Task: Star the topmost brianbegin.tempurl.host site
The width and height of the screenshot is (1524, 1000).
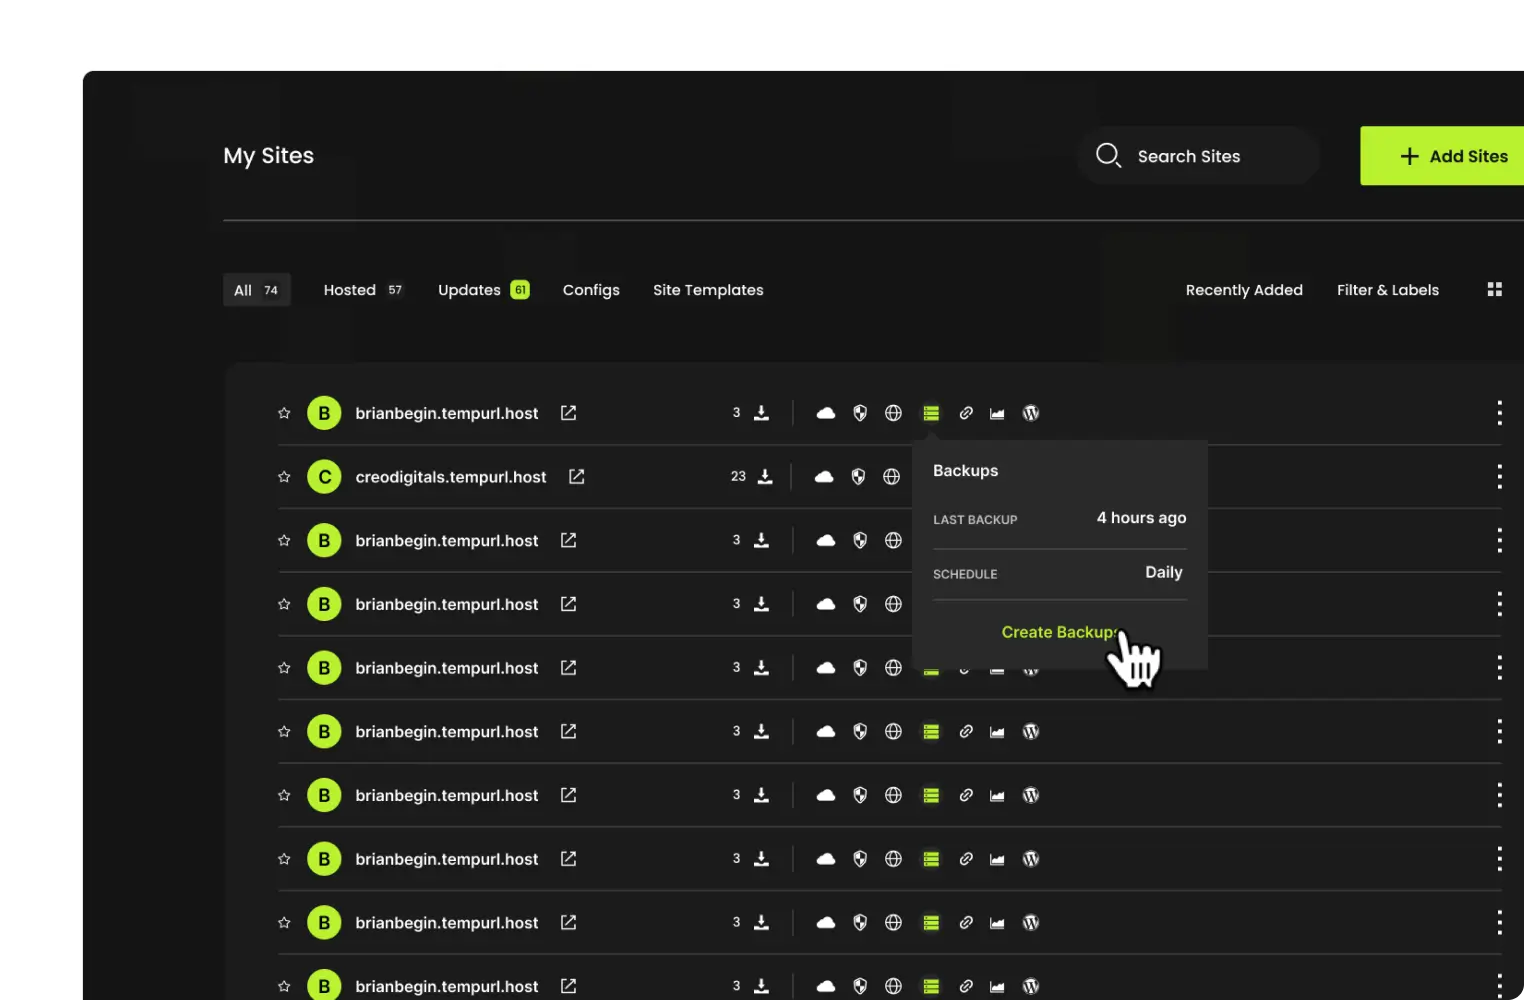Action: 284,413
